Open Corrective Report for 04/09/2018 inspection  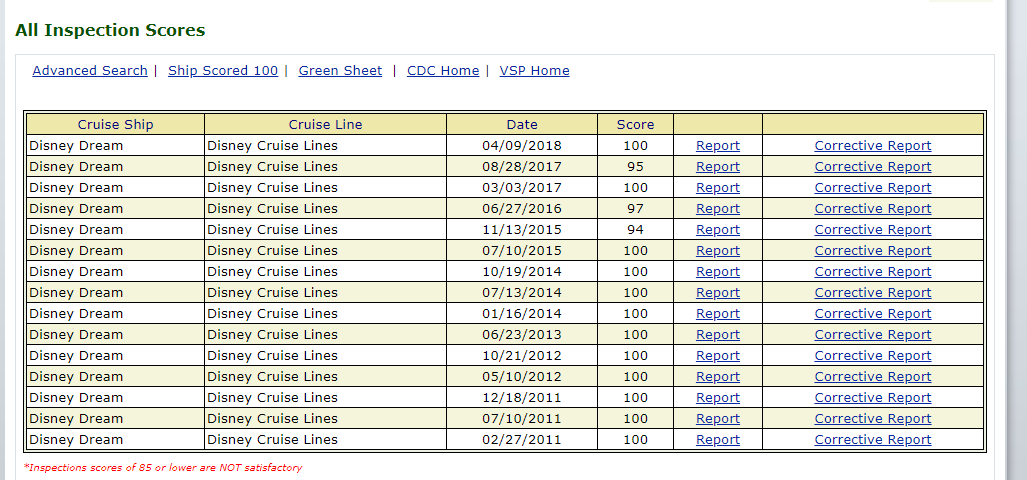tap(872, 146)
